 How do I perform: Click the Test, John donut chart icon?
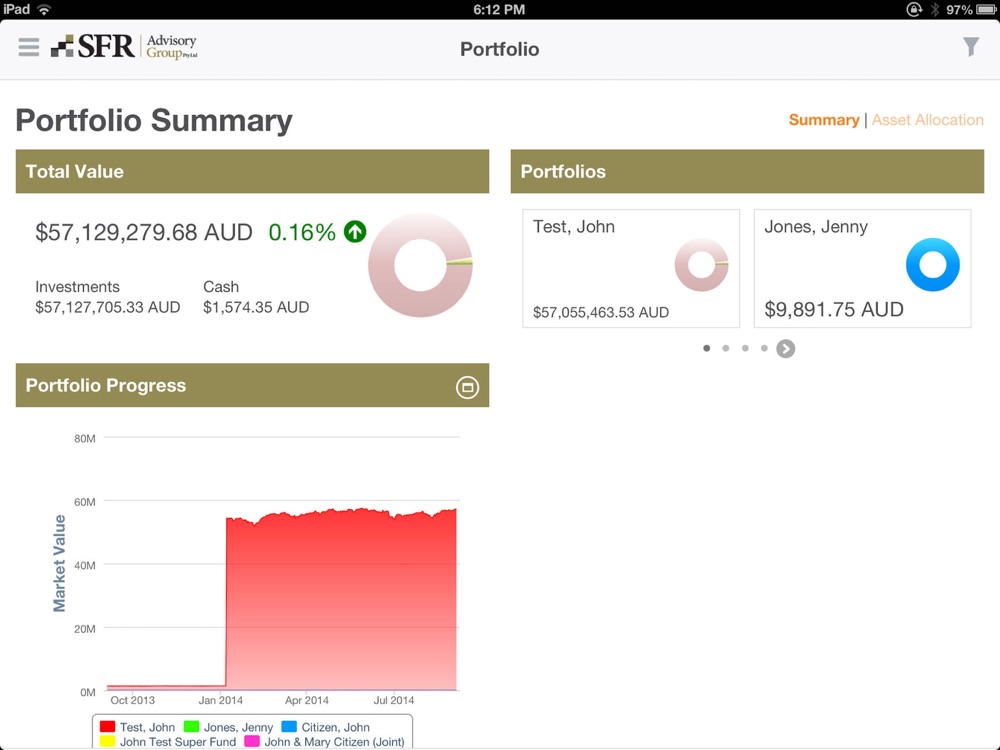click(701, 265)
